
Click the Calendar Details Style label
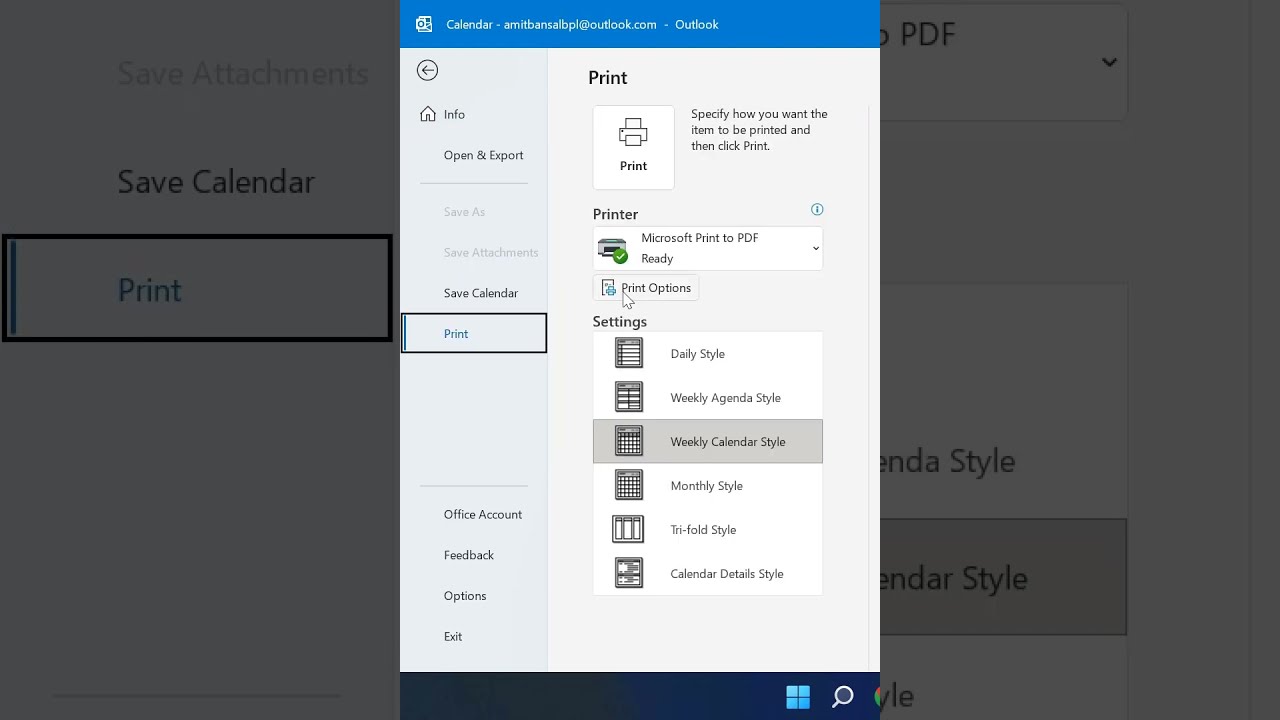tap(727, 574)
